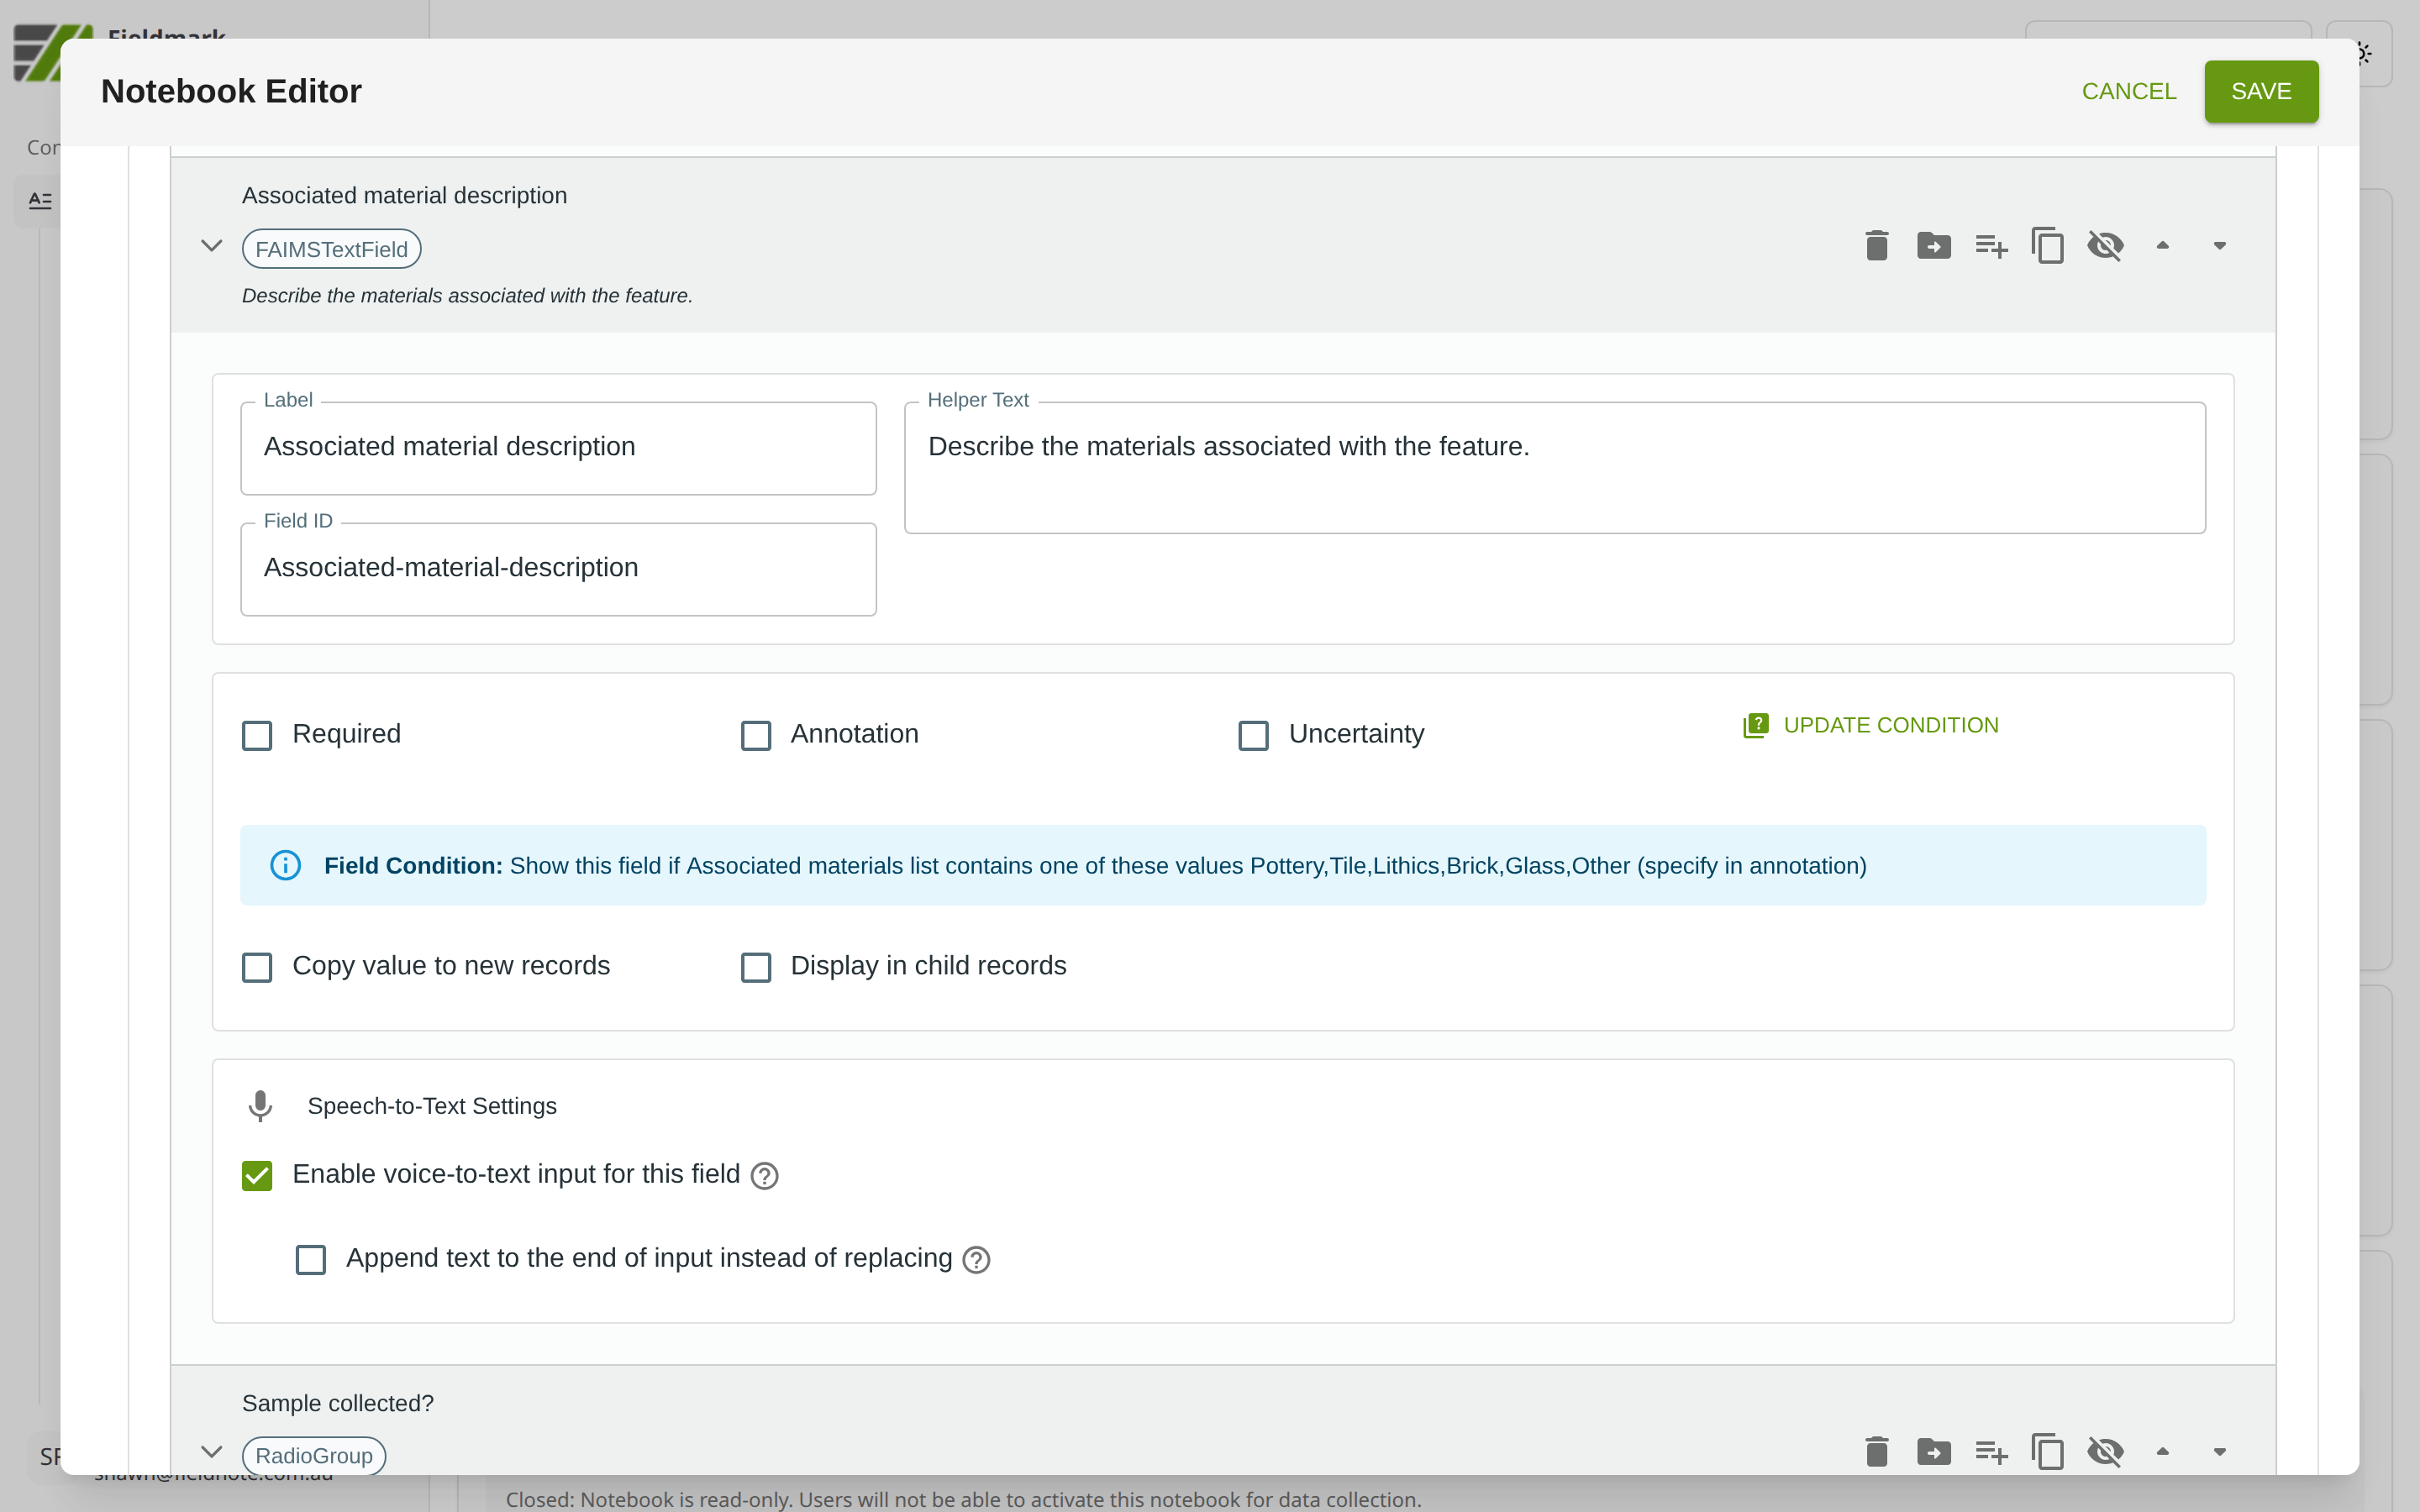The height and width of the screenshot is (1512, 2420).
Task: Delete the Sample collected? field
Action: tap(1876, 1452)
